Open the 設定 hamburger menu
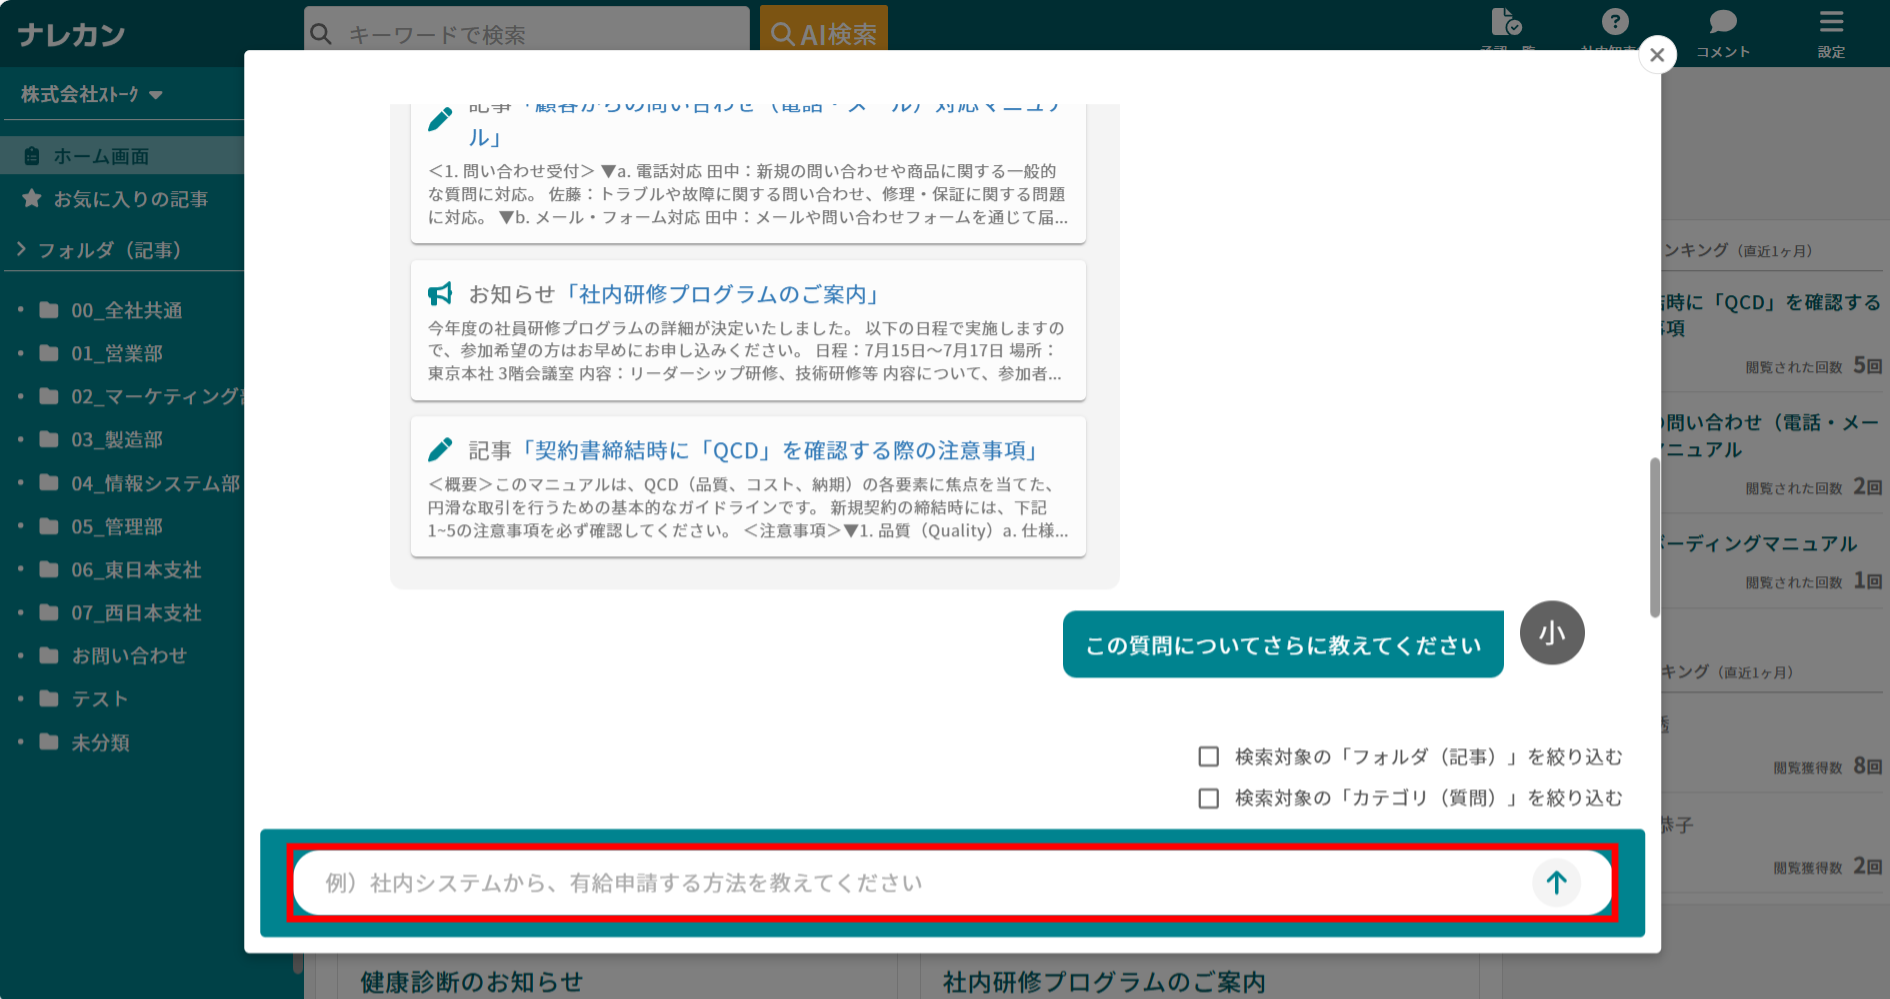This screenshot has width=1890, height=999. pyautogui.click(x=1831, y=22)
